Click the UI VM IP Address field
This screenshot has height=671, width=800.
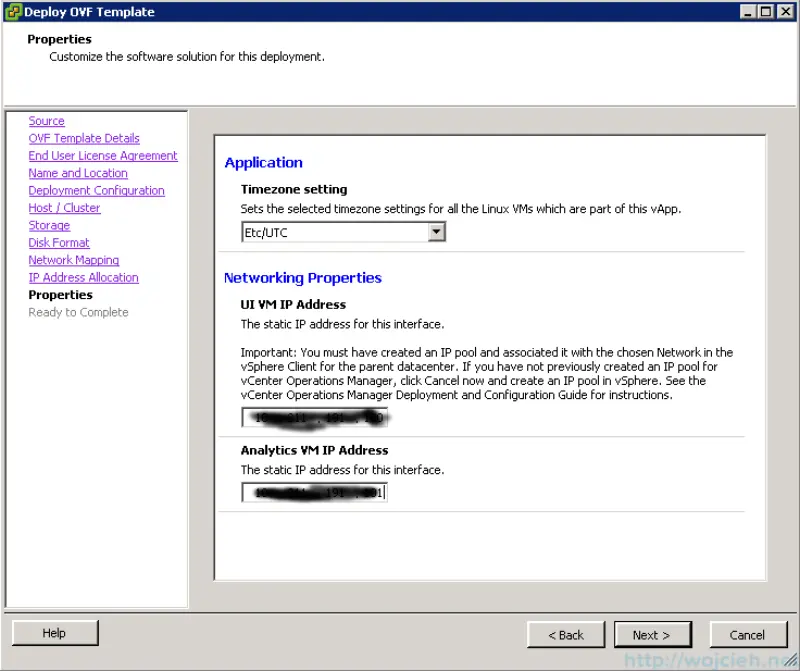pyautogui.click(x=314, y=417)
